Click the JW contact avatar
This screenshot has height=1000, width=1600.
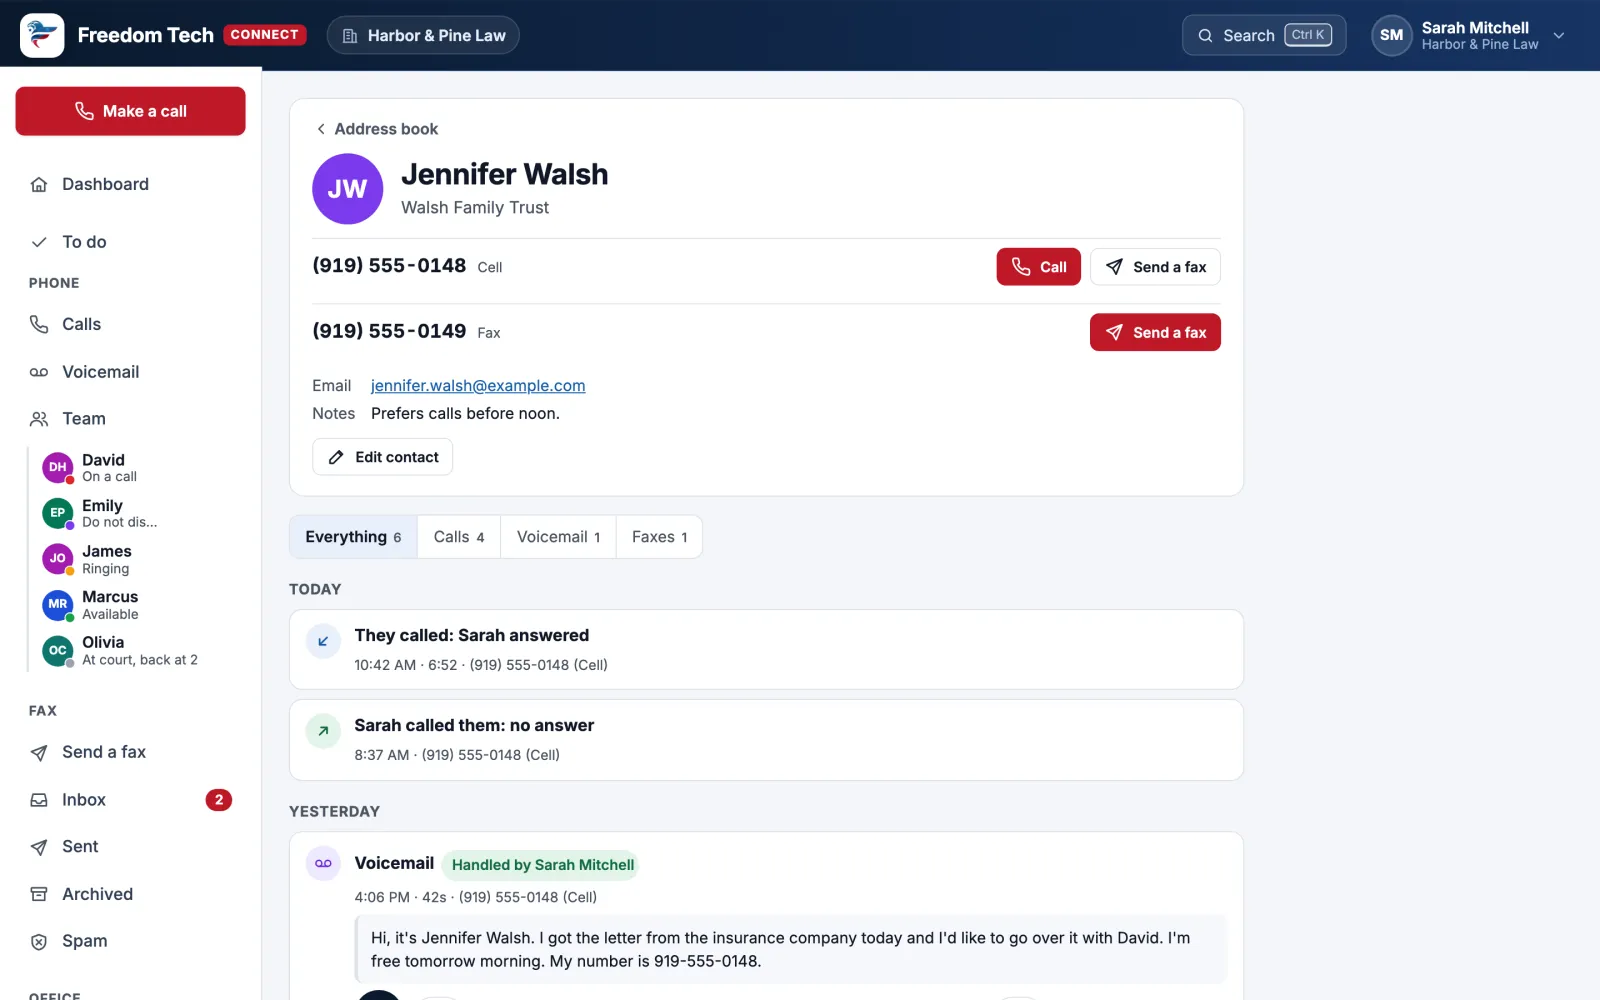347,189
